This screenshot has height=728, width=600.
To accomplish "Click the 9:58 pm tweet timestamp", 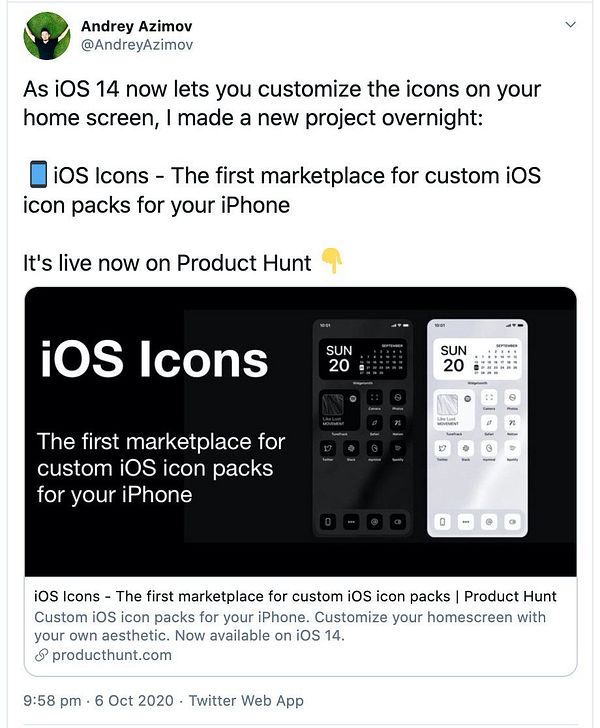I will click(x=52, y=700).
